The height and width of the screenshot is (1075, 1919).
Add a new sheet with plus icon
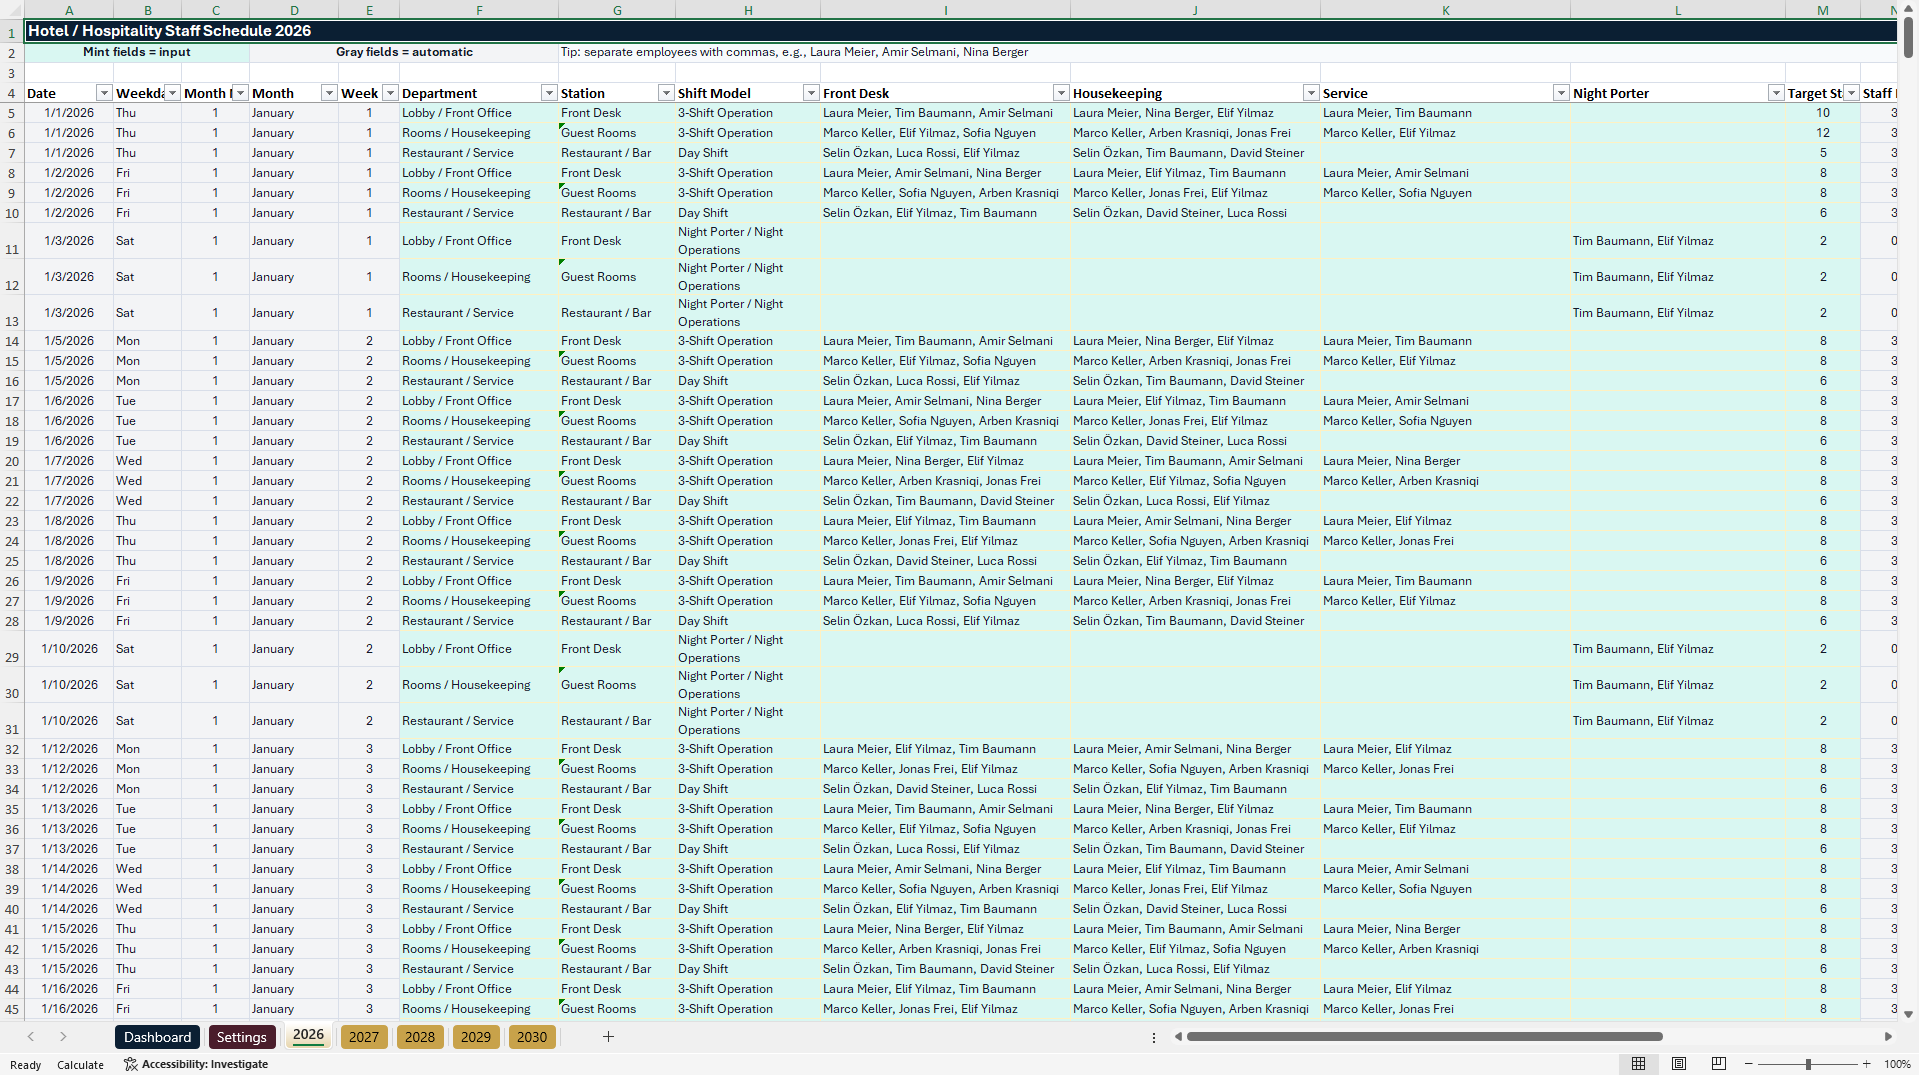click(608, 1037)
